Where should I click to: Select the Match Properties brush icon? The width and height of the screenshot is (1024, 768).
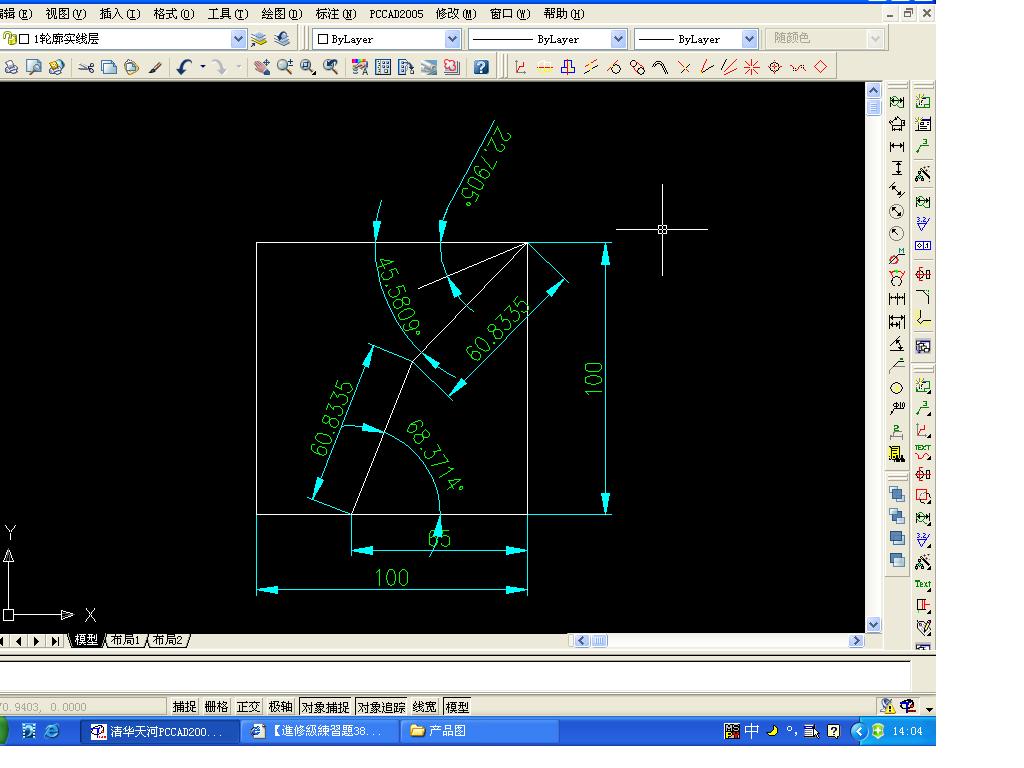[155, 67]
